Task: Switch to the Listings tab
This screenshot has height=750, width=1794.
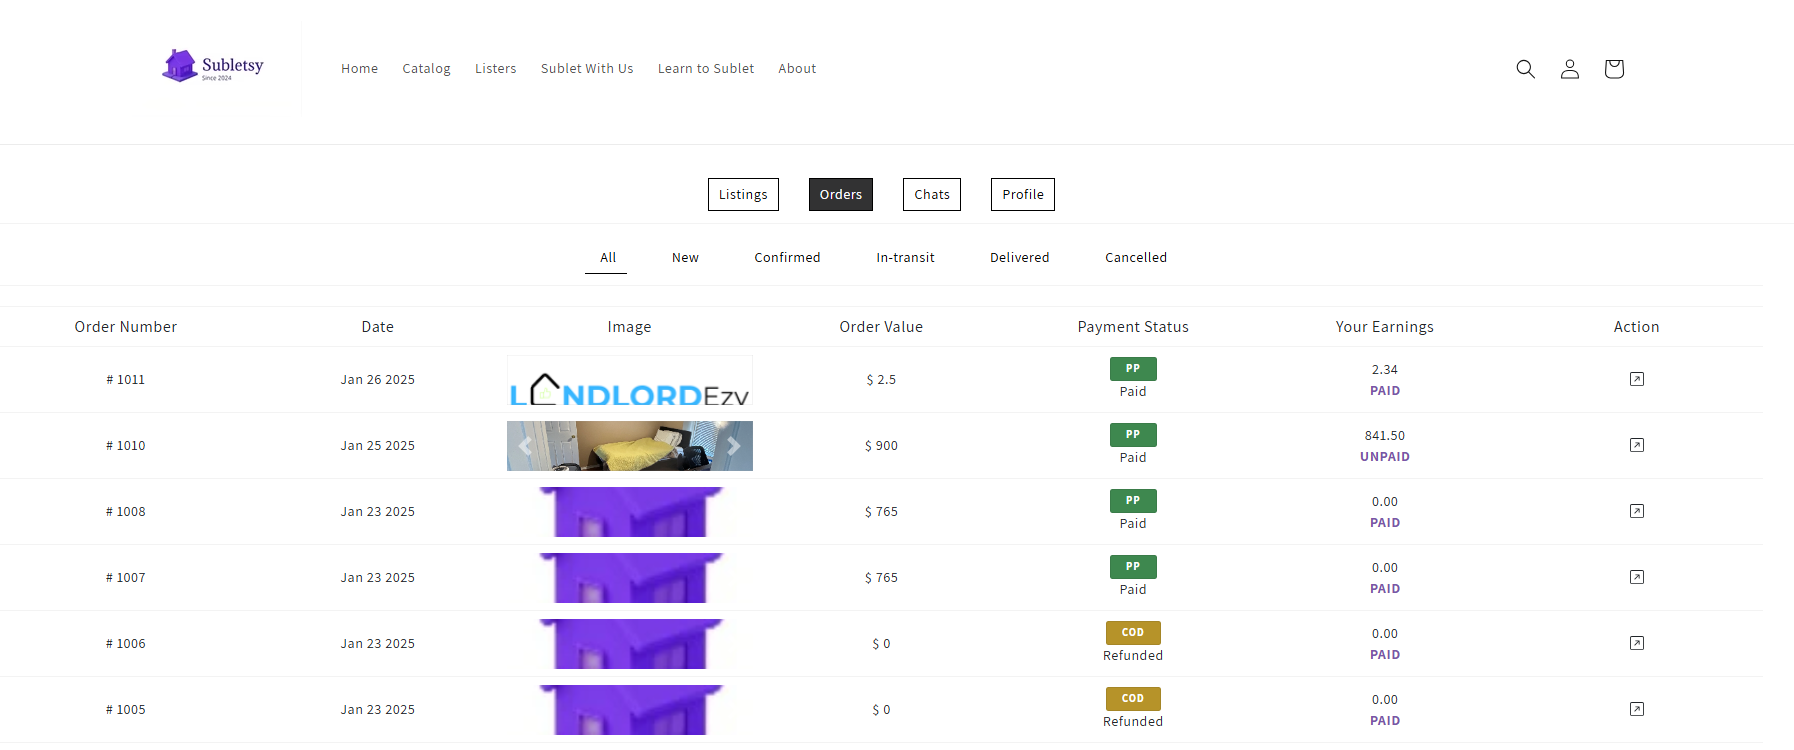Action: 742,195
